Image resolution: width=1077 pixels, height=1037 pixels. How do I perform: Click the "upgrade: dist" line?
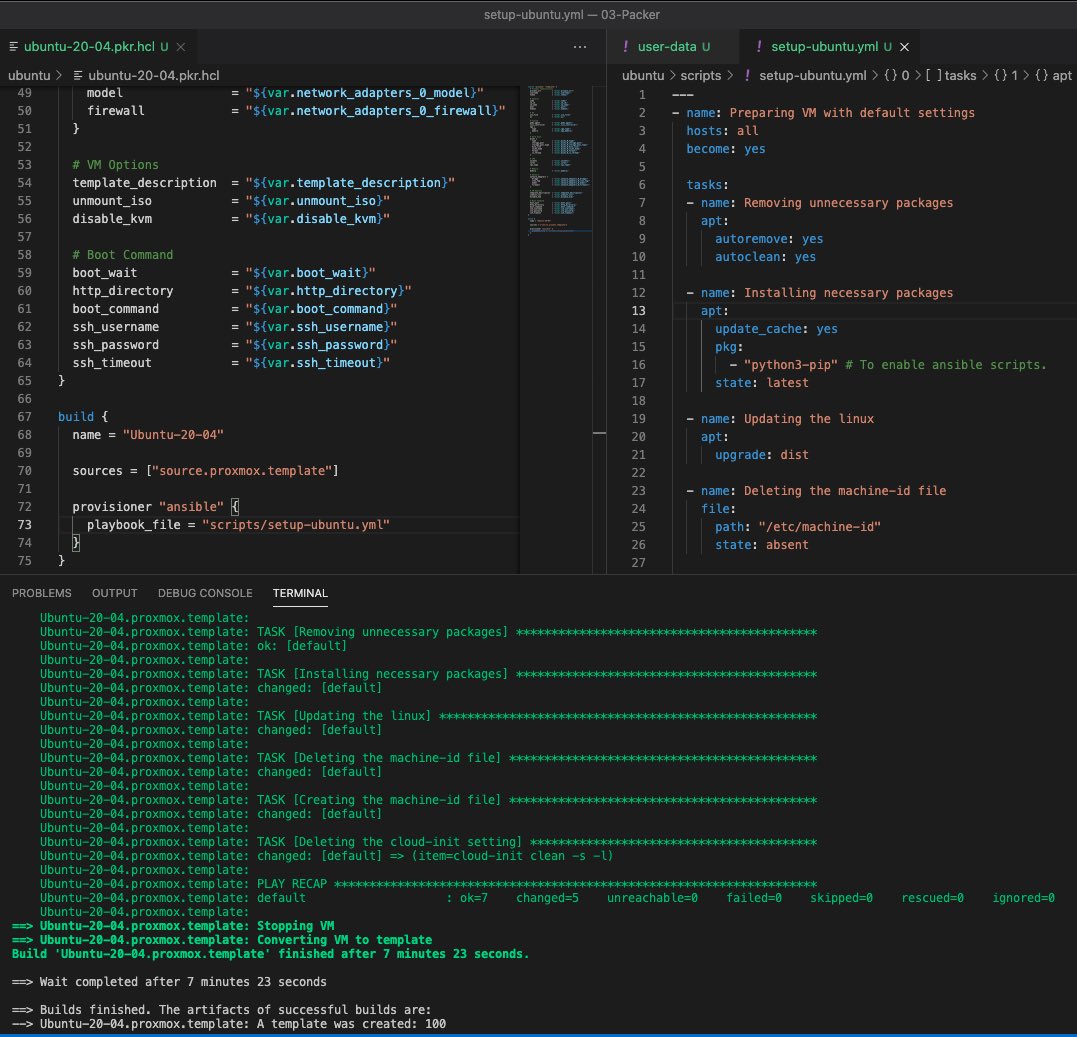(762, 455)
